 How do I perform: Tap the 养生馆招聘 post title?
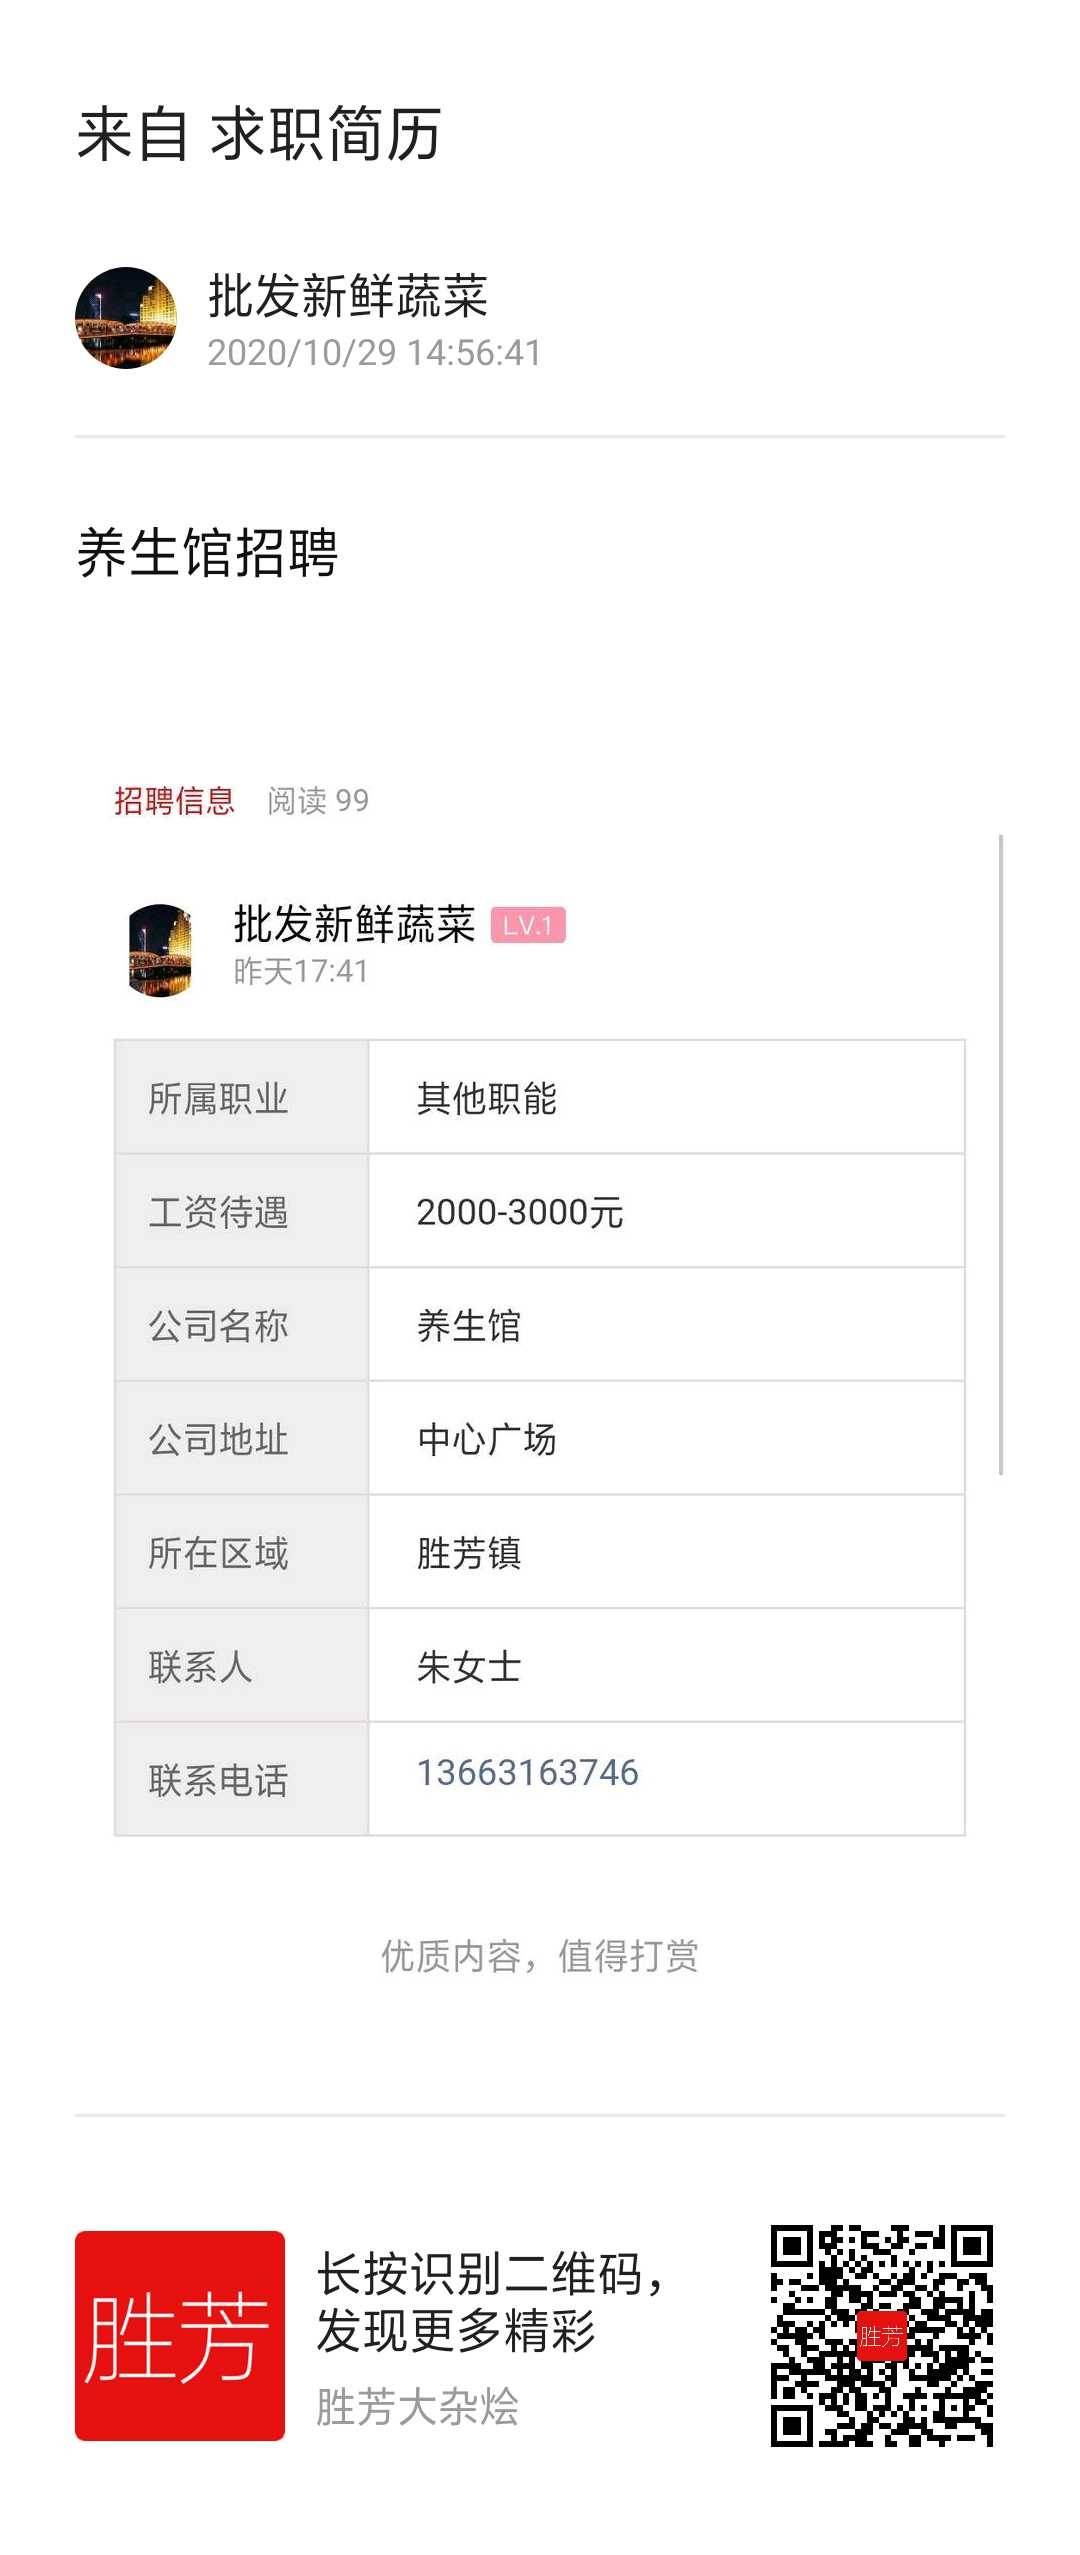[x=208, y=552]
